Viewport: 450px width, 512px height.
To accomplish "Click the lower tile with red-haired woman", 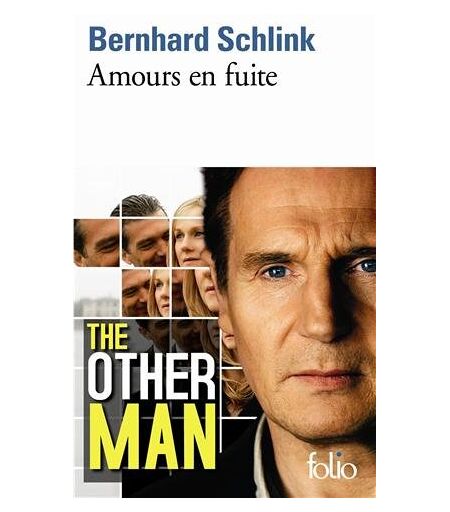I will tap(159, 293).
